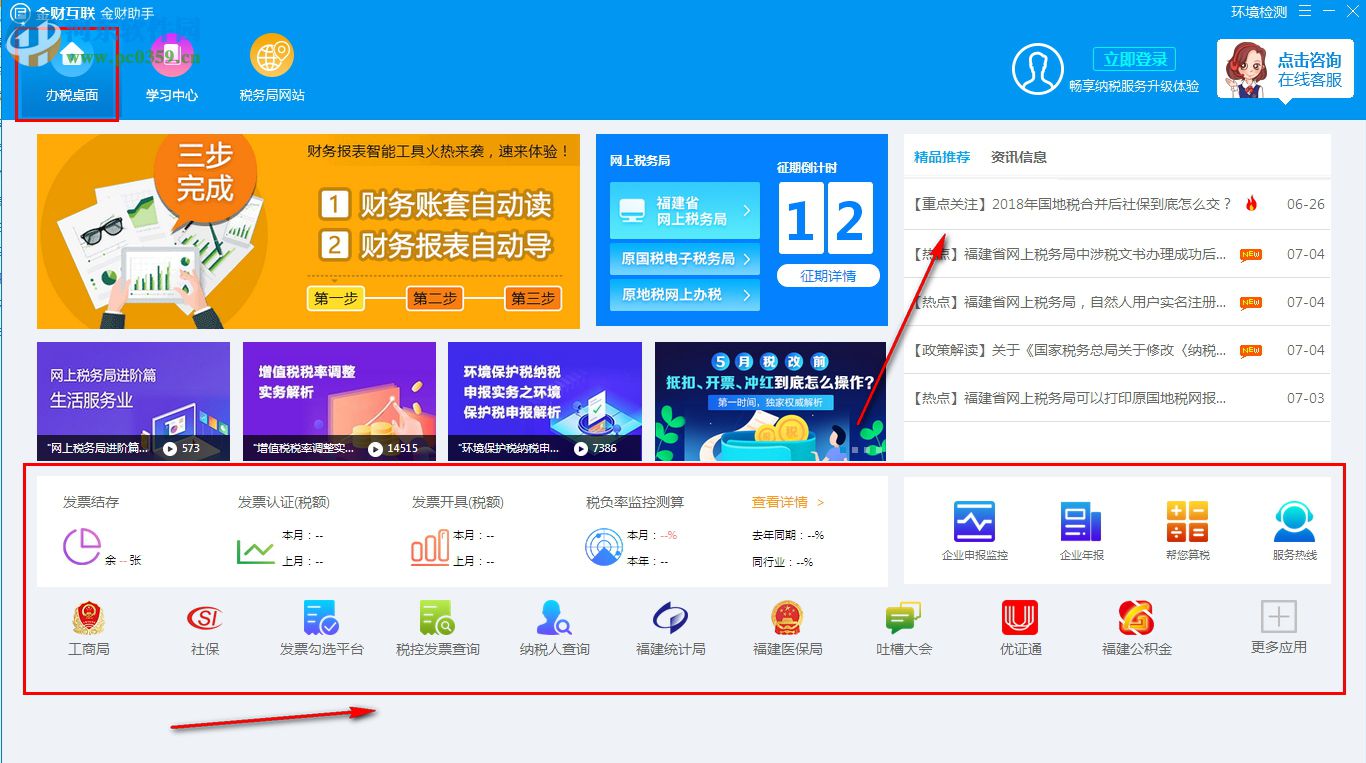Open the 福建公积金 icon
The width and height of the screenshot is (1366, 763).
(x=1136, y=618)
